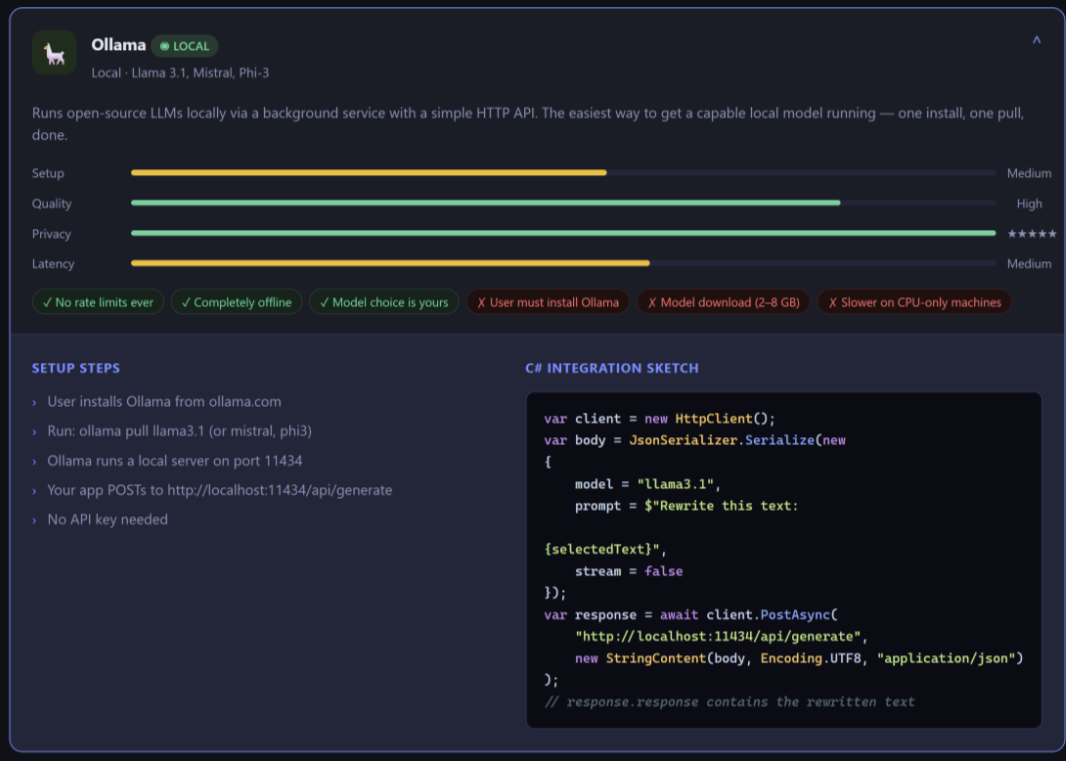Click the 'User must install Ollama' tag

tap(548, 302)
